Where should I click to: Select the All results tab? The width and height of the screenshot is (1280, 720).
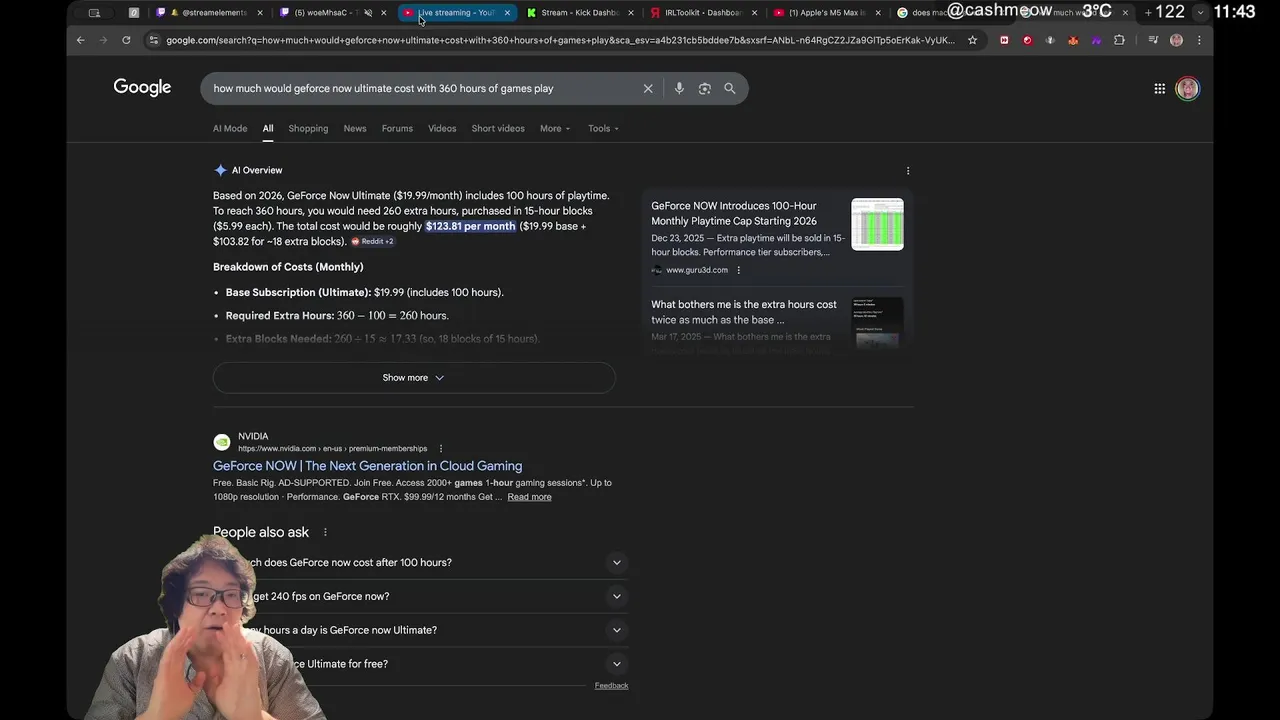tap(268, 128)
